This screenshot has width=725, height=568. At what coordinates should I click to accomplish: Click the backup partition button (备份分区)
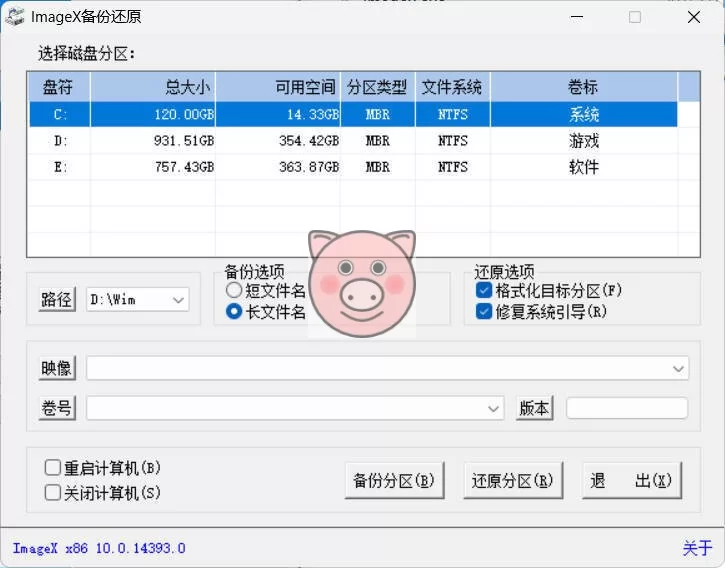(394, 480)
